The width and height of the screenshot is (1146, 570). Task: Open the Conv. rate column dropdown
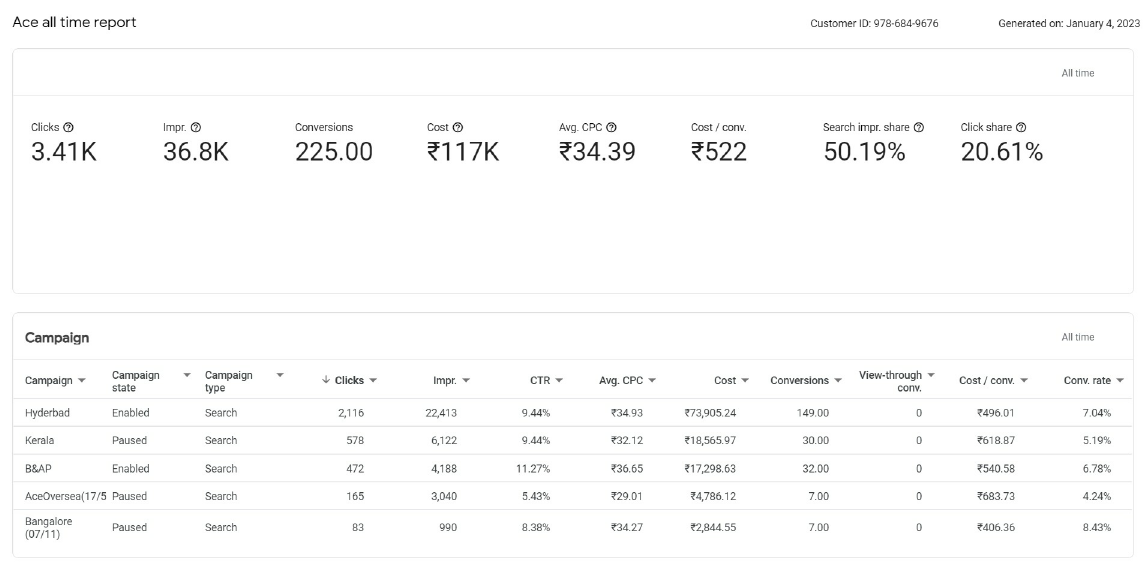click(1120, 381)
